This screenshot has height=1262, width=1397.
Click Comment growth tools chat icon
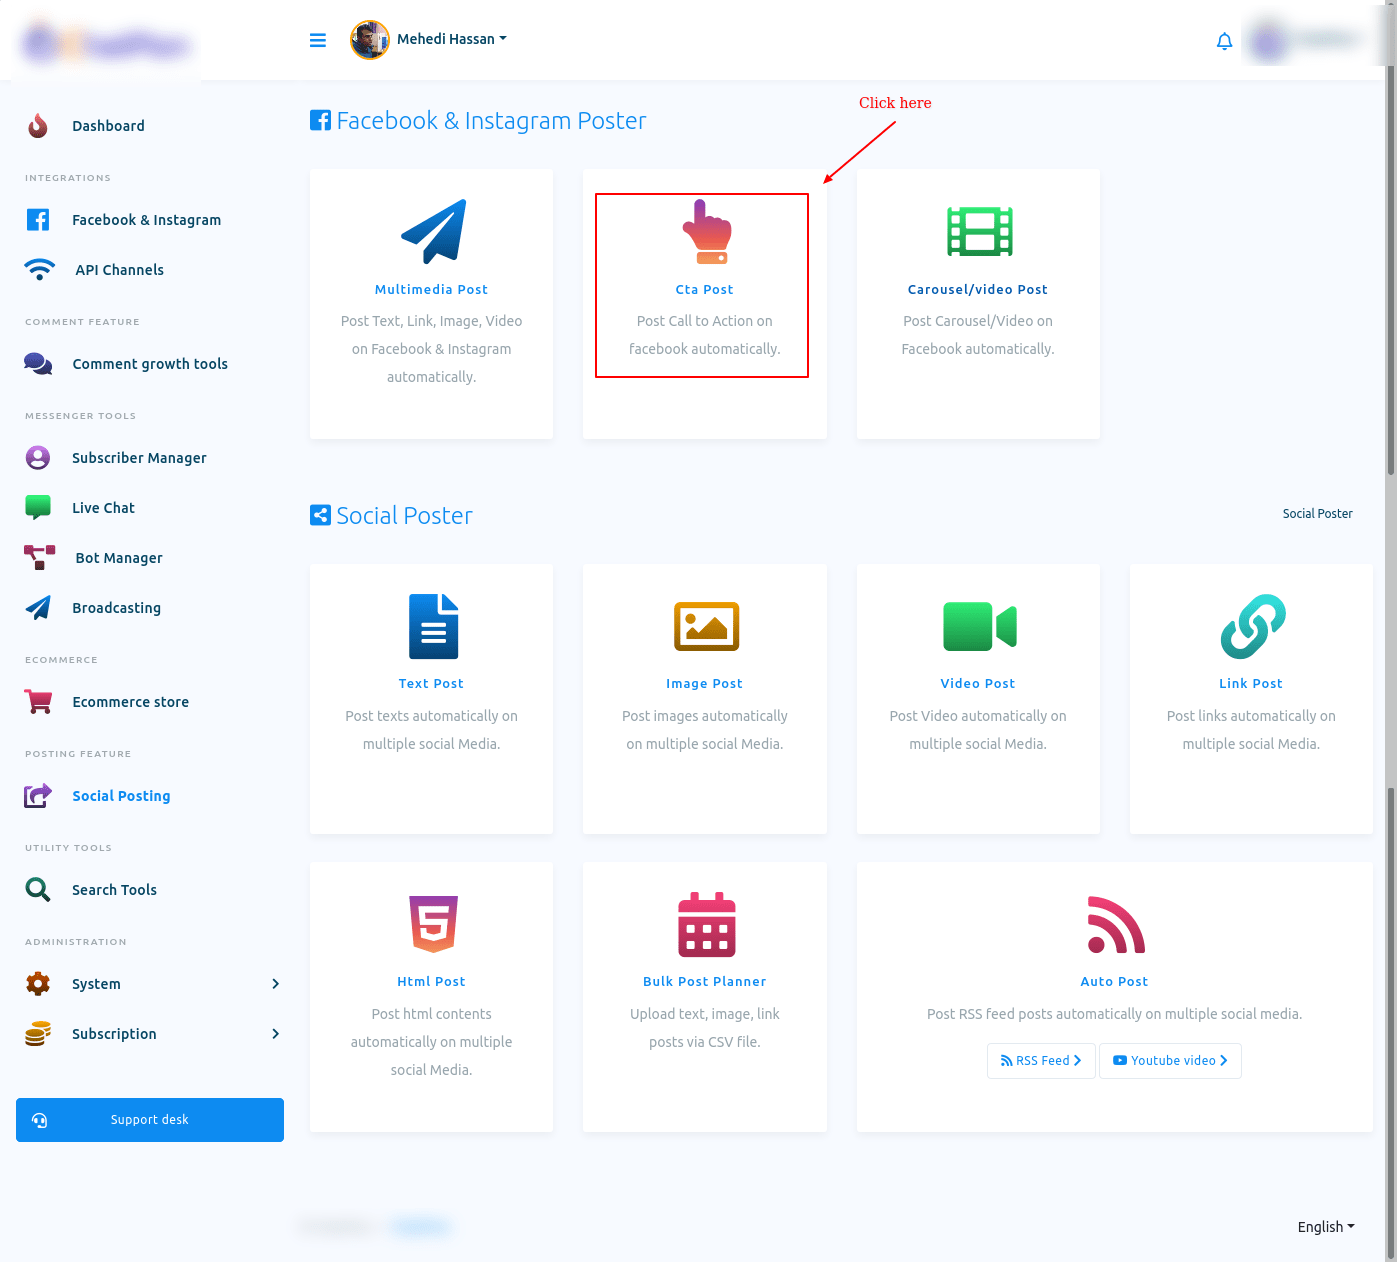(38, 364)
